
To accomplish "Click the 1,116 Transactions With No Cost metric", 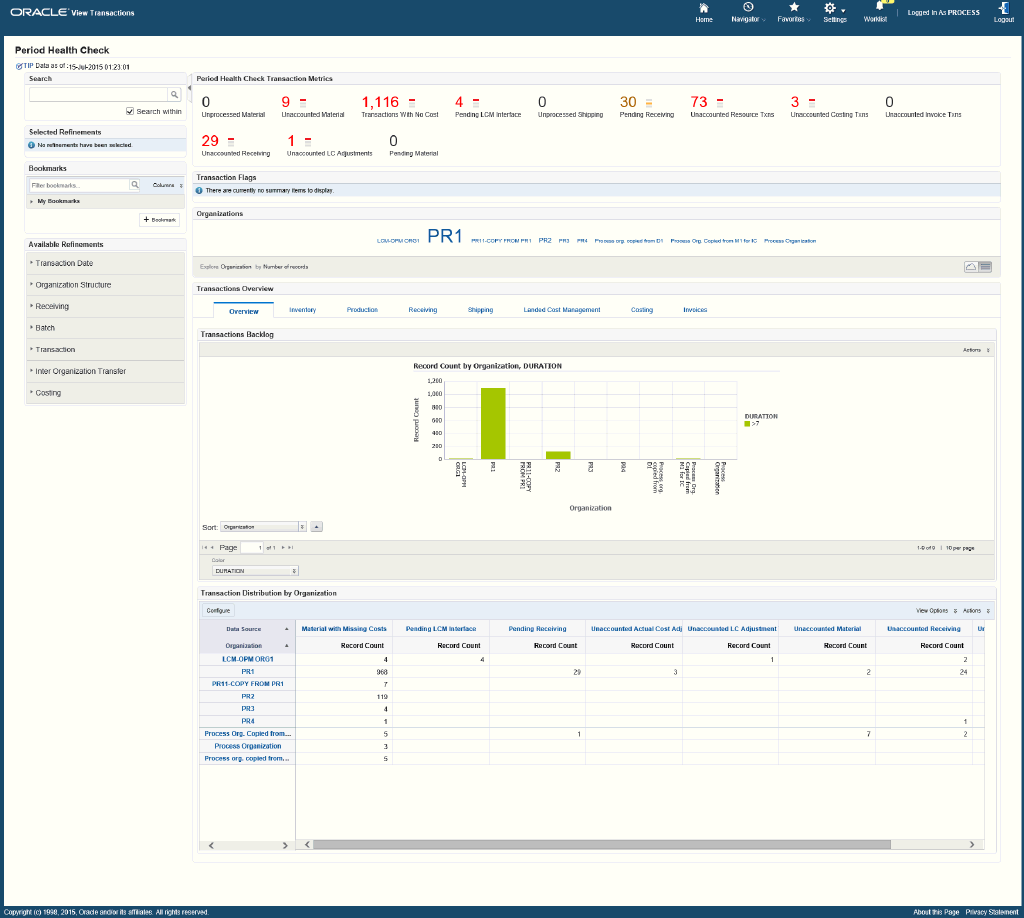I will (x=380, y=103).
